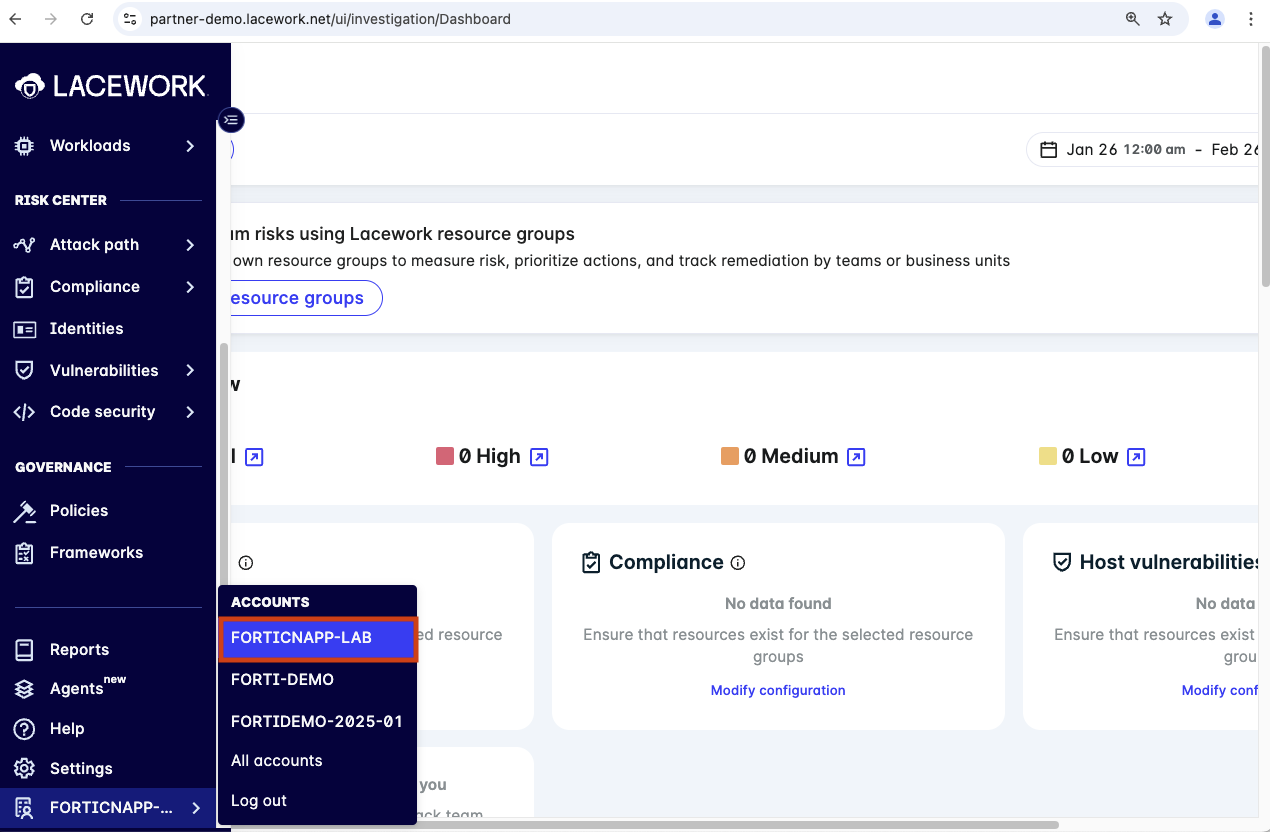The image size is (1270, 832).
Task: Collapse the sidebar with the round toggle button
Action: coord(231,120)
